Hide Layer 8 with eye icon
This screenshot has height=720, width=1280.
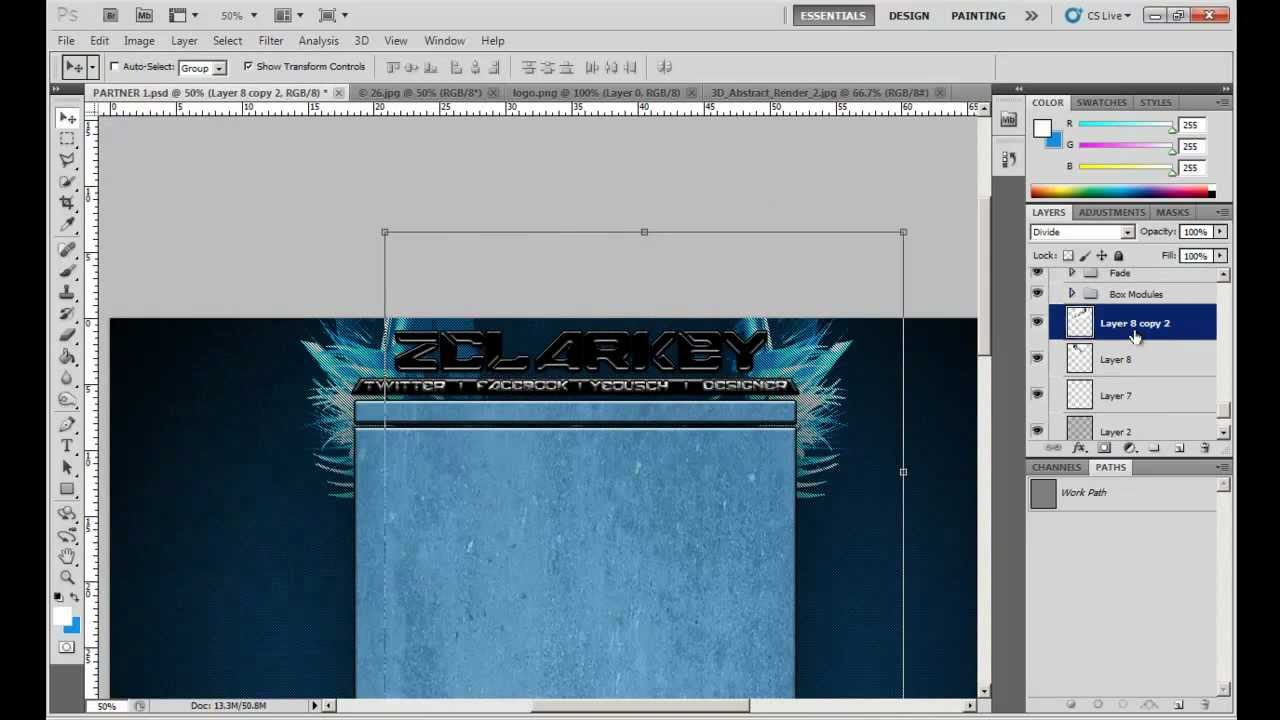pyautogui.click(x=1037, y=357)
